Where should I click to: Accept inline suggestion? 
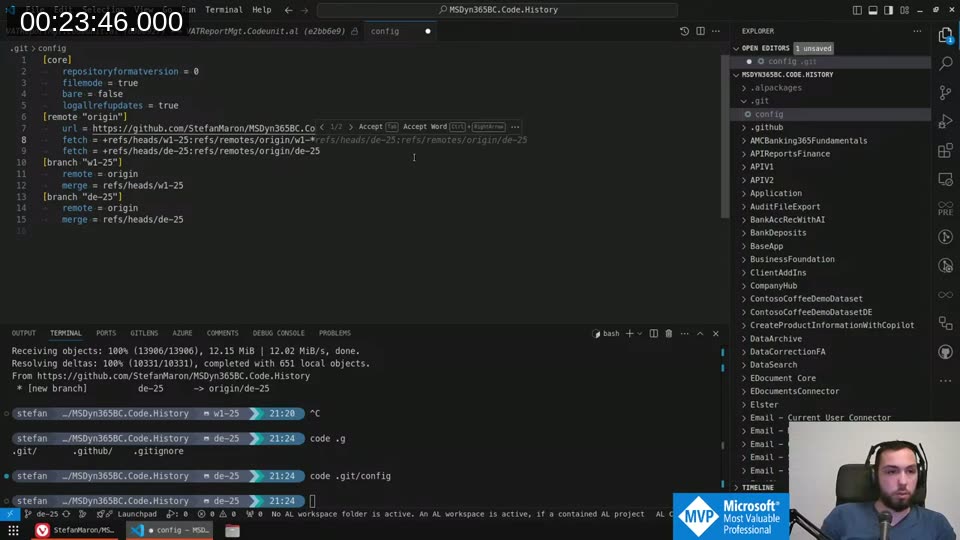pyautogui.click(x=378, y=127)
